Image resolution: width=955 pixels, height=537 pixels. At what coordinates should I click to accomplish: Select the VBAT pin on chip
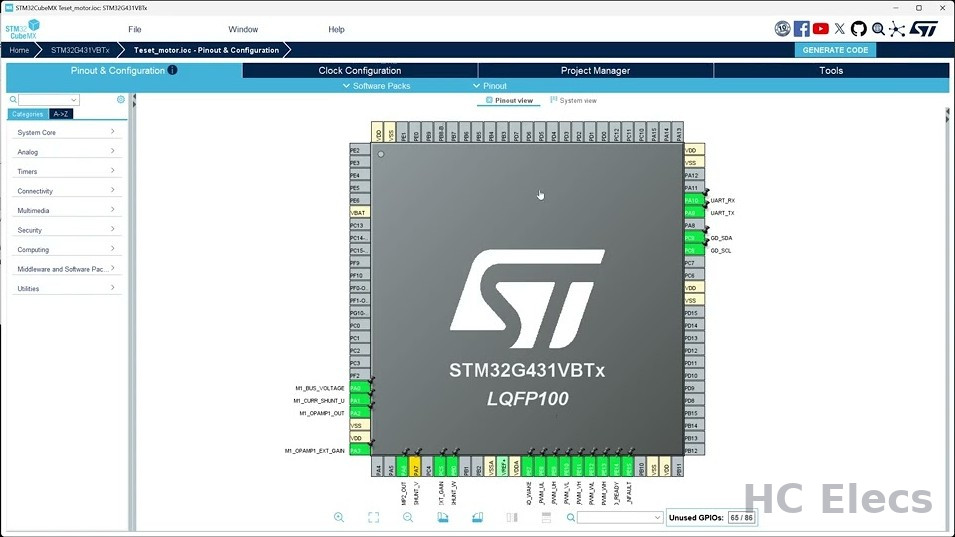[x=359, y=212]
